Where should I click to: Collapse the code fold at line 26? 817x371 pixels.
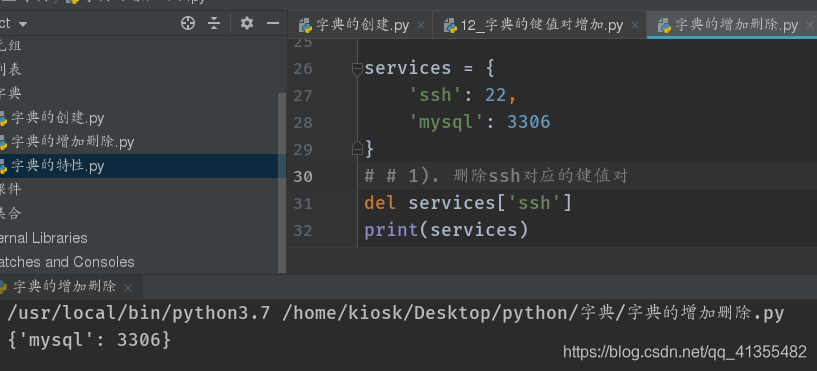(x=357, y=69)
